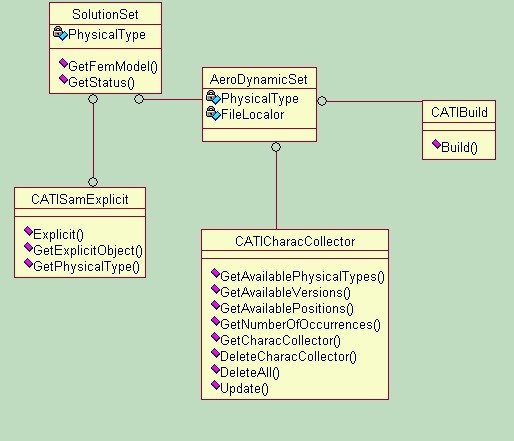Click the diamond icon beside Explicit()
This screenshot has width=514, height=441.
point(29,231)
